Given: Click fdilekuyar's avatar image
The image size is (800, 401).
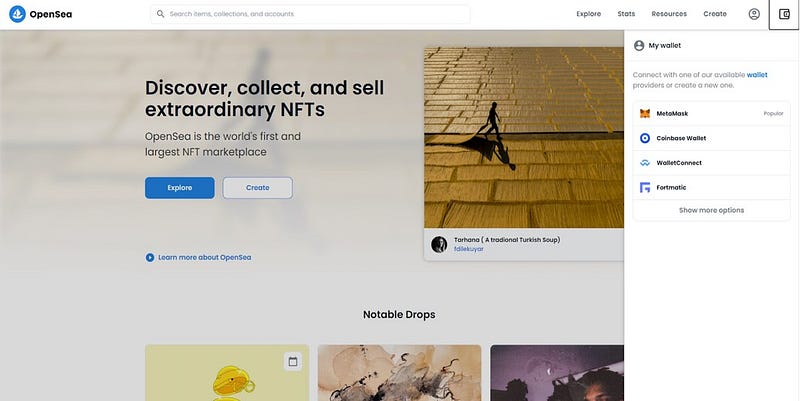Looking at the screenshot, I should click(439, 244).
